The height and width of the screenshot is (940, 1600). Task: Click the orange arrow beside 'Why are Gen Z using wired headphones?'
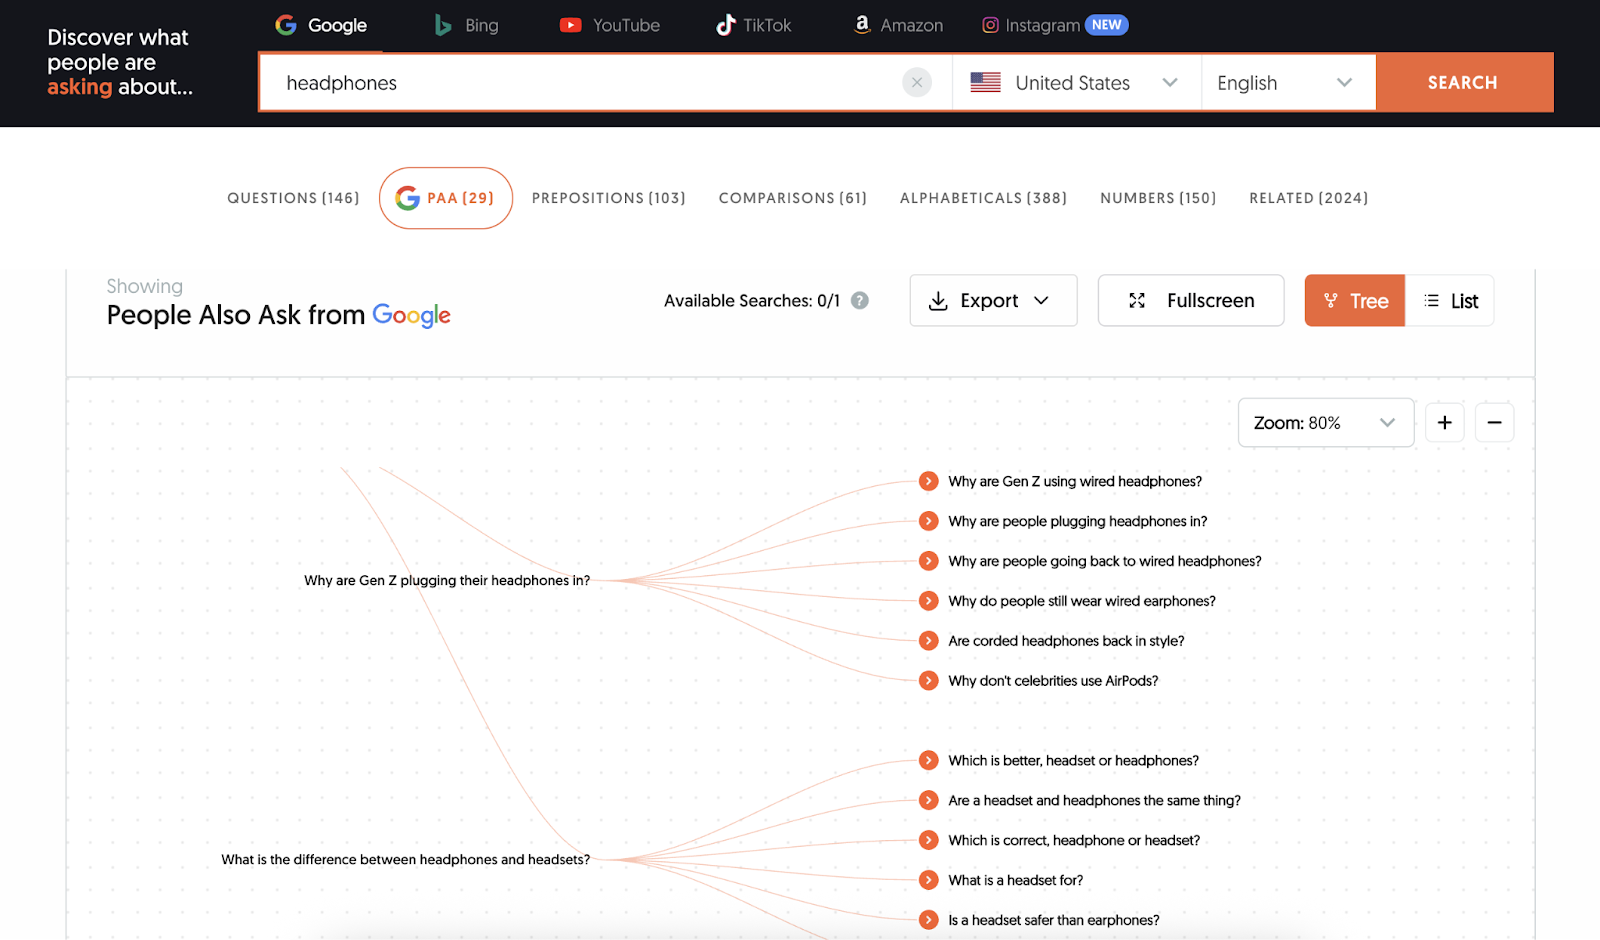point(928,481)
